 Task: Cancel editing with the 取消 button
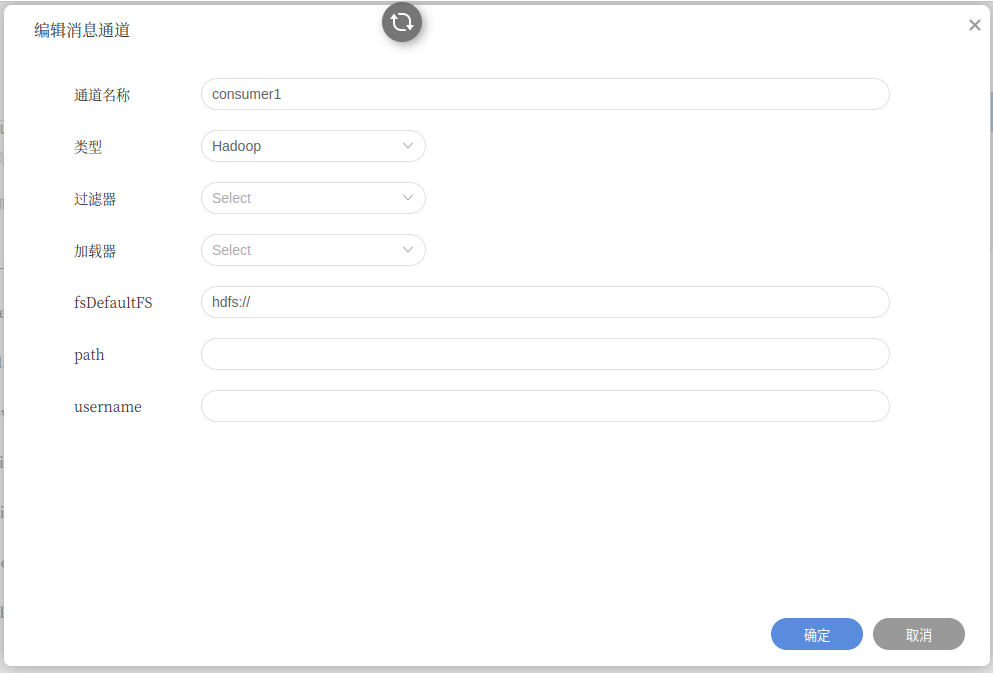pyautogui.click(x=918, y=634)
